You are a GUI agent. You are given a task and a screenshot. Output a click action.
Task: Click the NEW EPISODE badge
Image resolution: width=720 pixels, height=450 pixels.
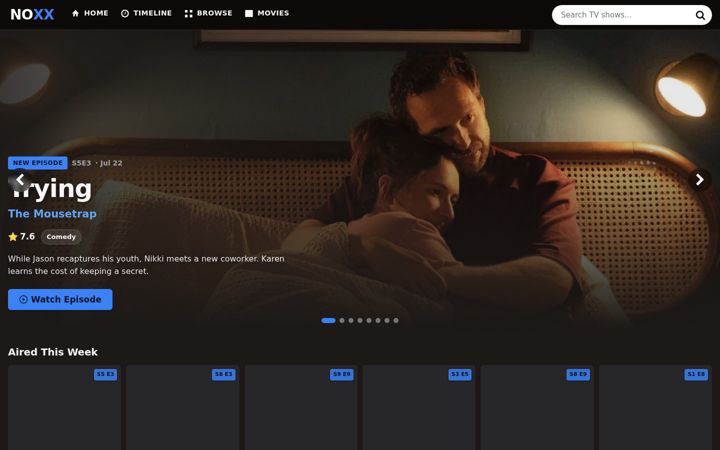pyautogui.click(x=38, y=163)
